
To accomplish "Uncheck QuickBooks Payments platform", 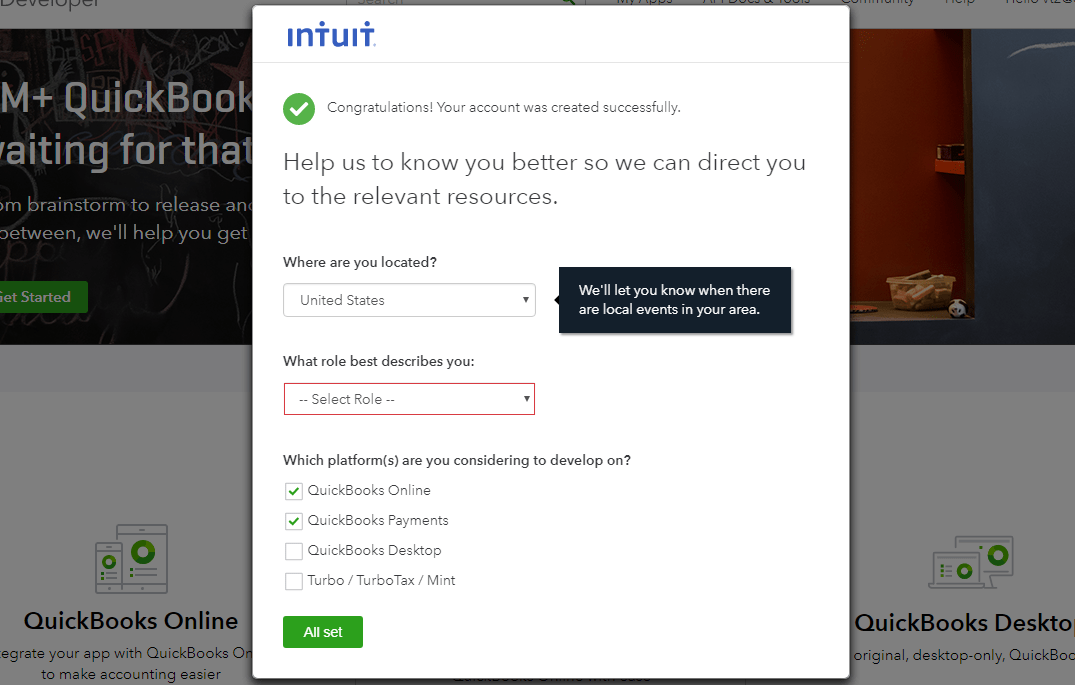I will (293, 521).
